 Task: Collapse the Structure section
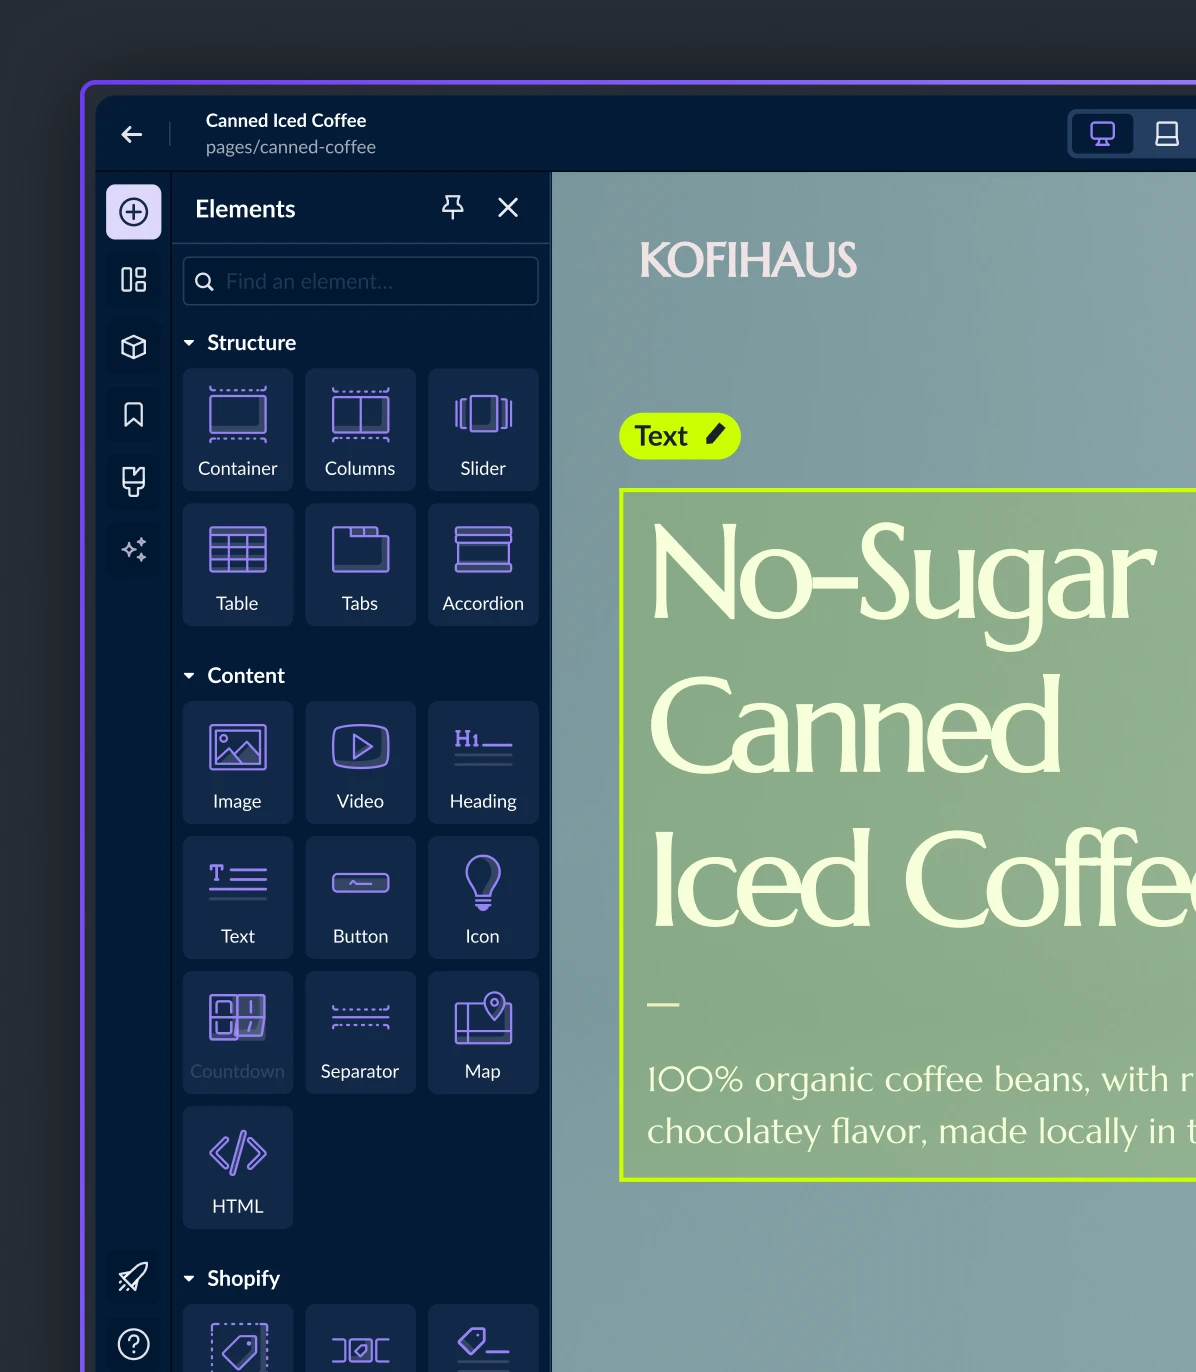point(240,343)
